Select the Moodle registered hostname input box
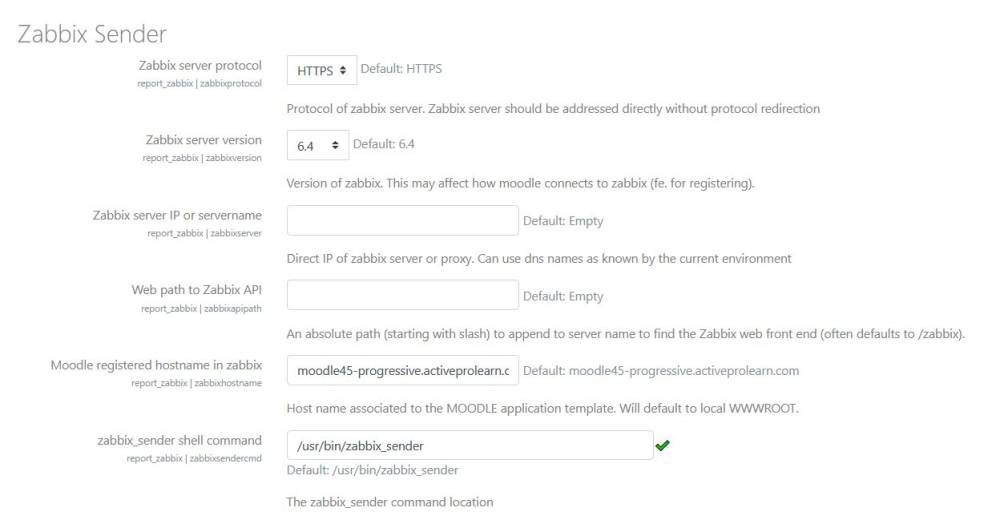This screenshot has width=1000, height=516. pos(403,370)
